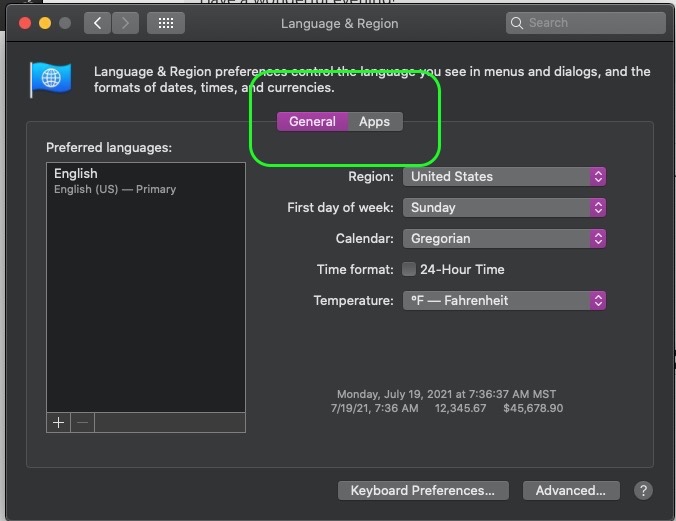Add a preferred language with plus button
The height and width of the screenshot is (521, 676).
[x=58, y=423]
